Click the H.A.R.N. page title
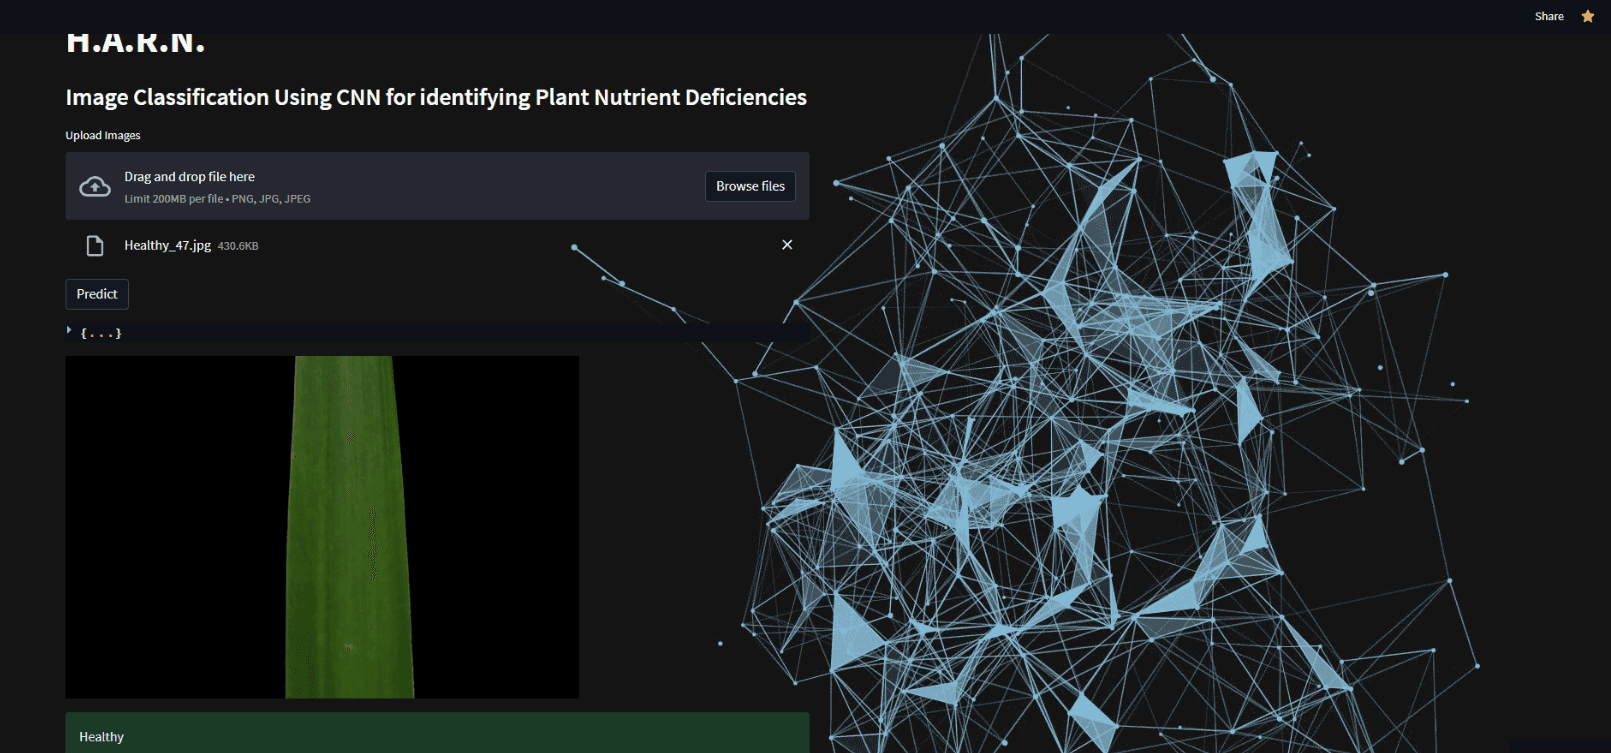This screenshot has width=1611, height=753. [x=136, y=44]
